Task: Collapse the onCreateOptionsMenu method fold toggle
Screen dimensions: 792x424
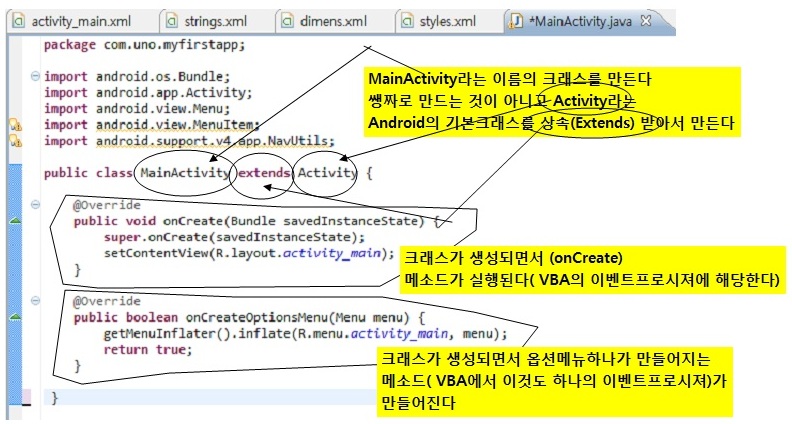Action: coord(35,301)
